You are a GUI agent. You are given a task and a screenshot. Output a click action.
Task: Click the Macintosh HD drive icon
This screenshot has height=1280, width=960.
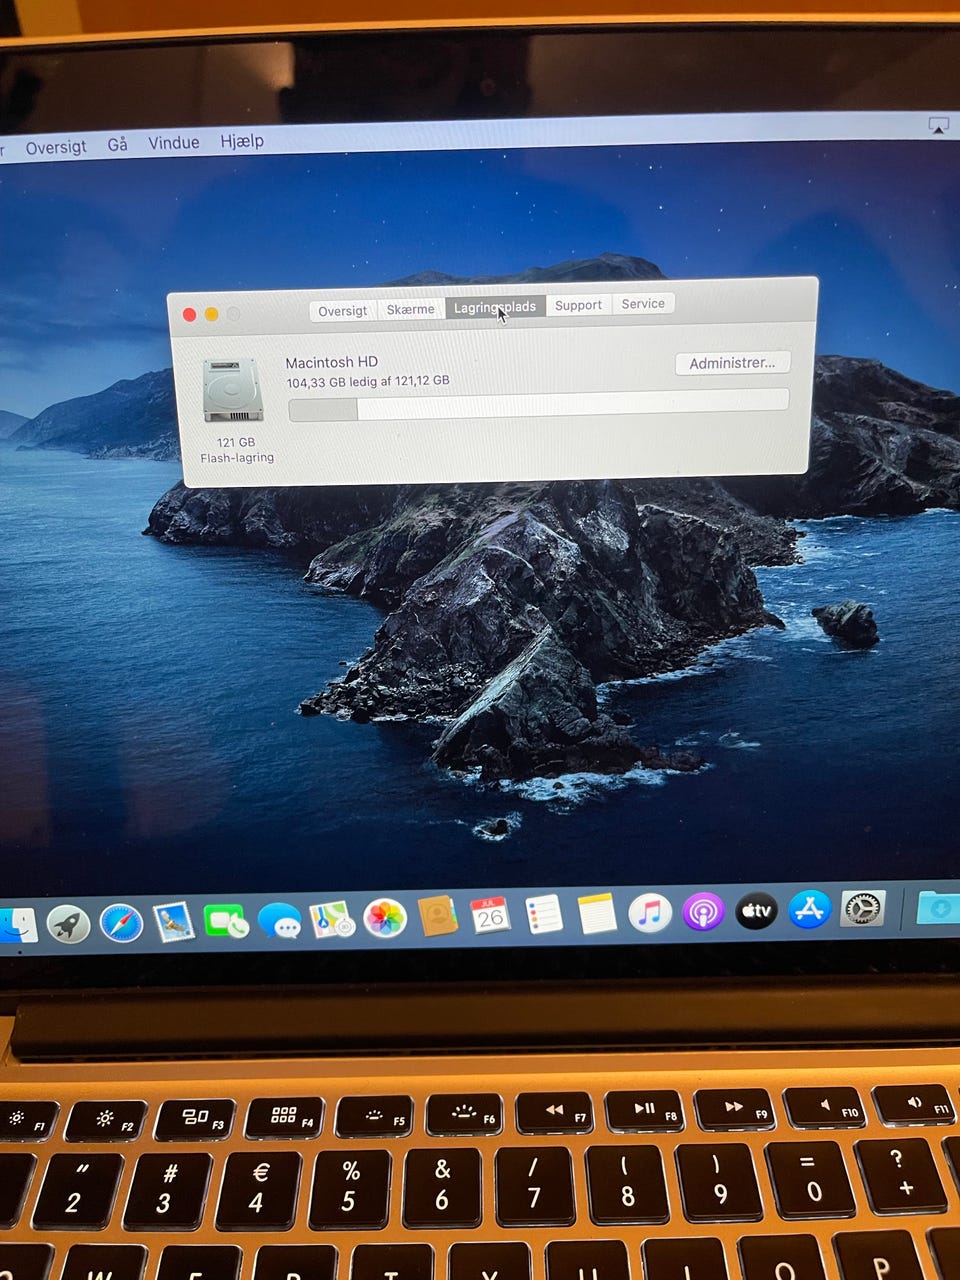(x=233, y=390)
